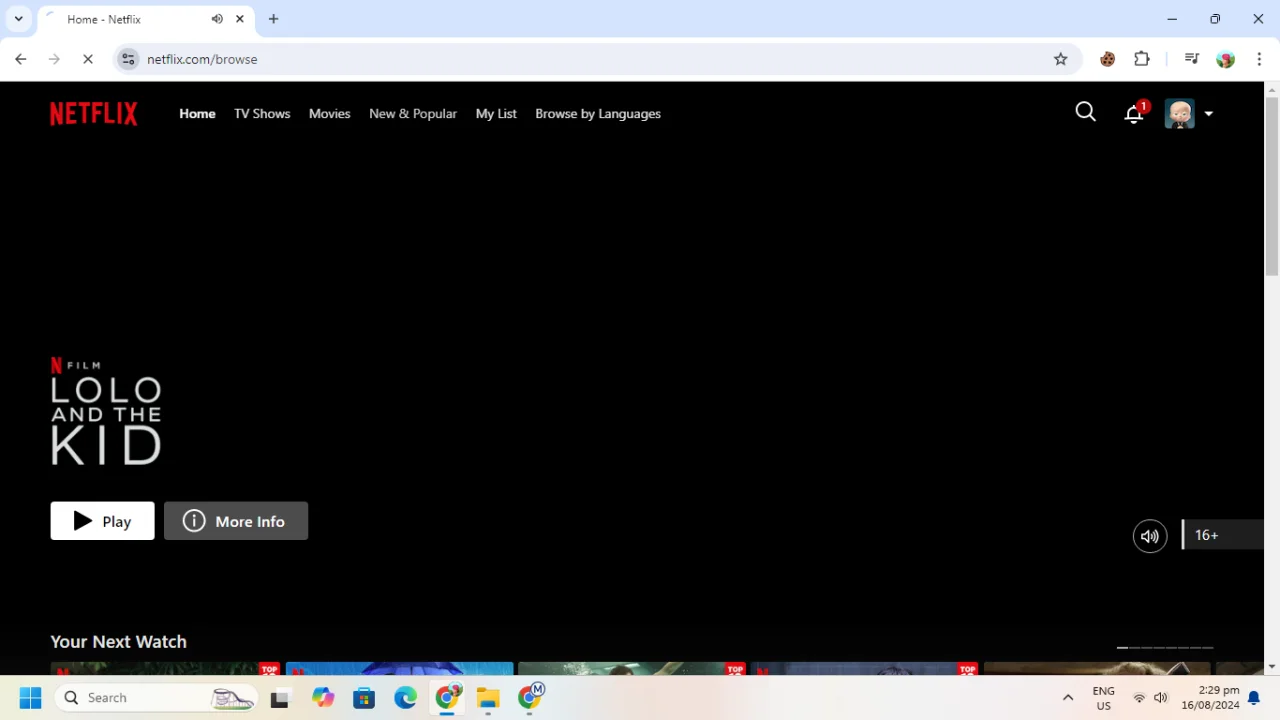Open the Windows Start menu
The image size is (1280, 720).
(30, 697)
